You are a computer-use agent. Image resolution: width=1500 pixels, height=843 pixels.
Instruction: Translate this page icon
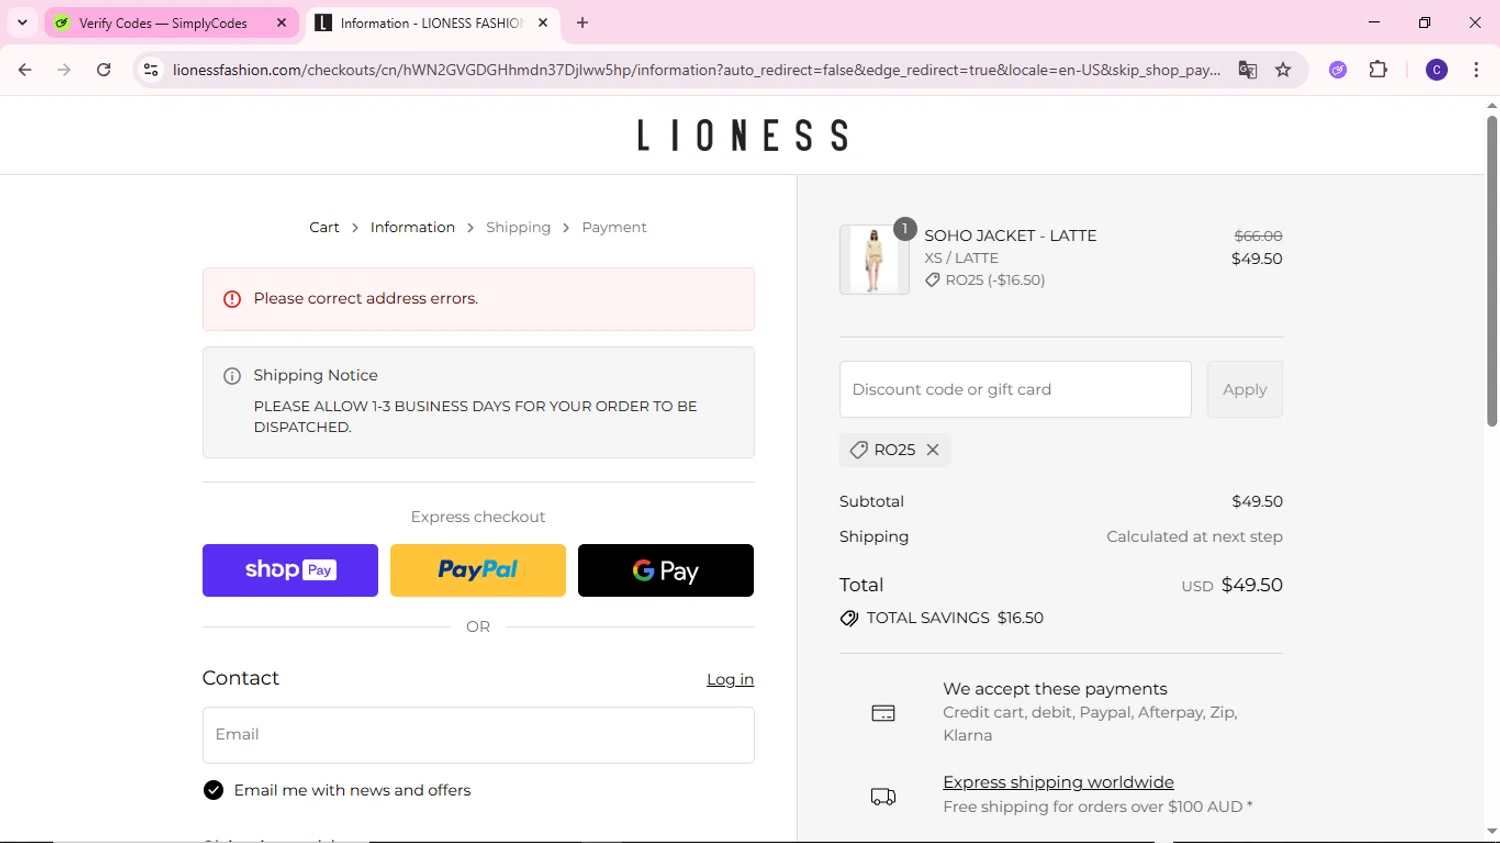[x=1247, y=70]
